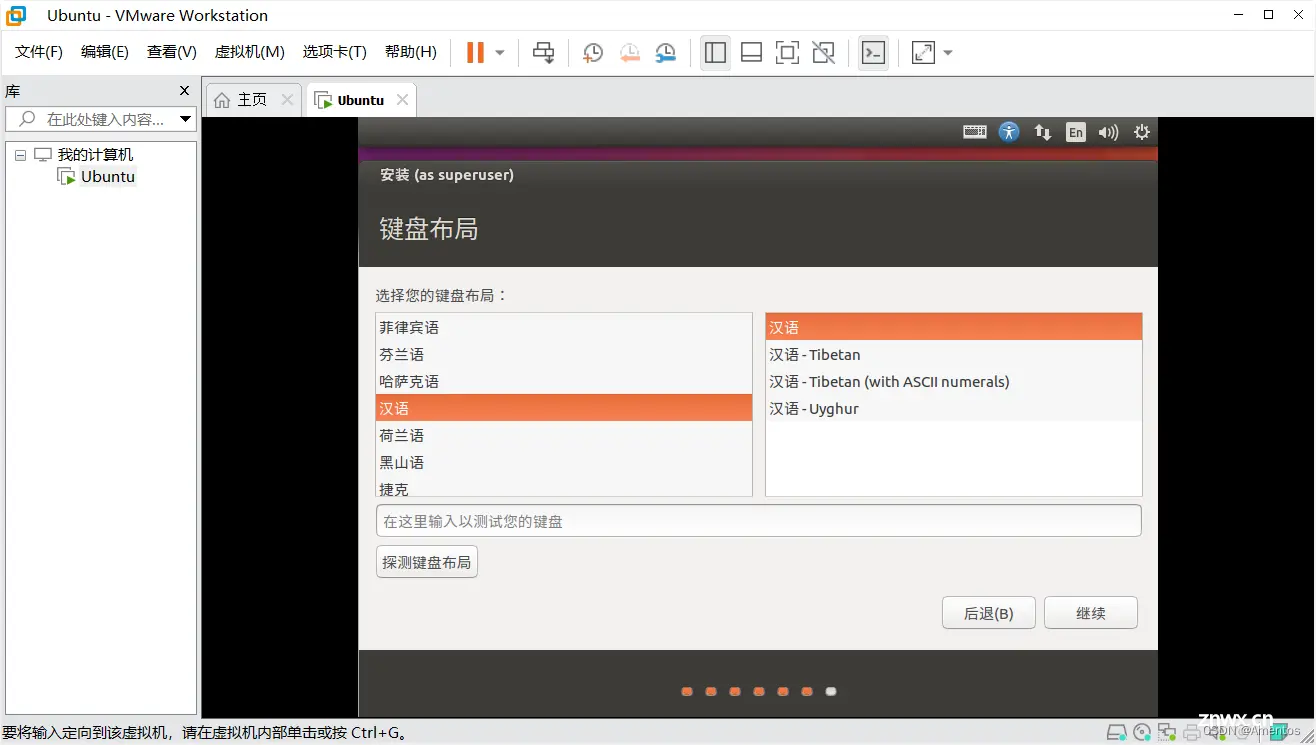
Task: Click the 继续 button
Action: pos(1091,613)
